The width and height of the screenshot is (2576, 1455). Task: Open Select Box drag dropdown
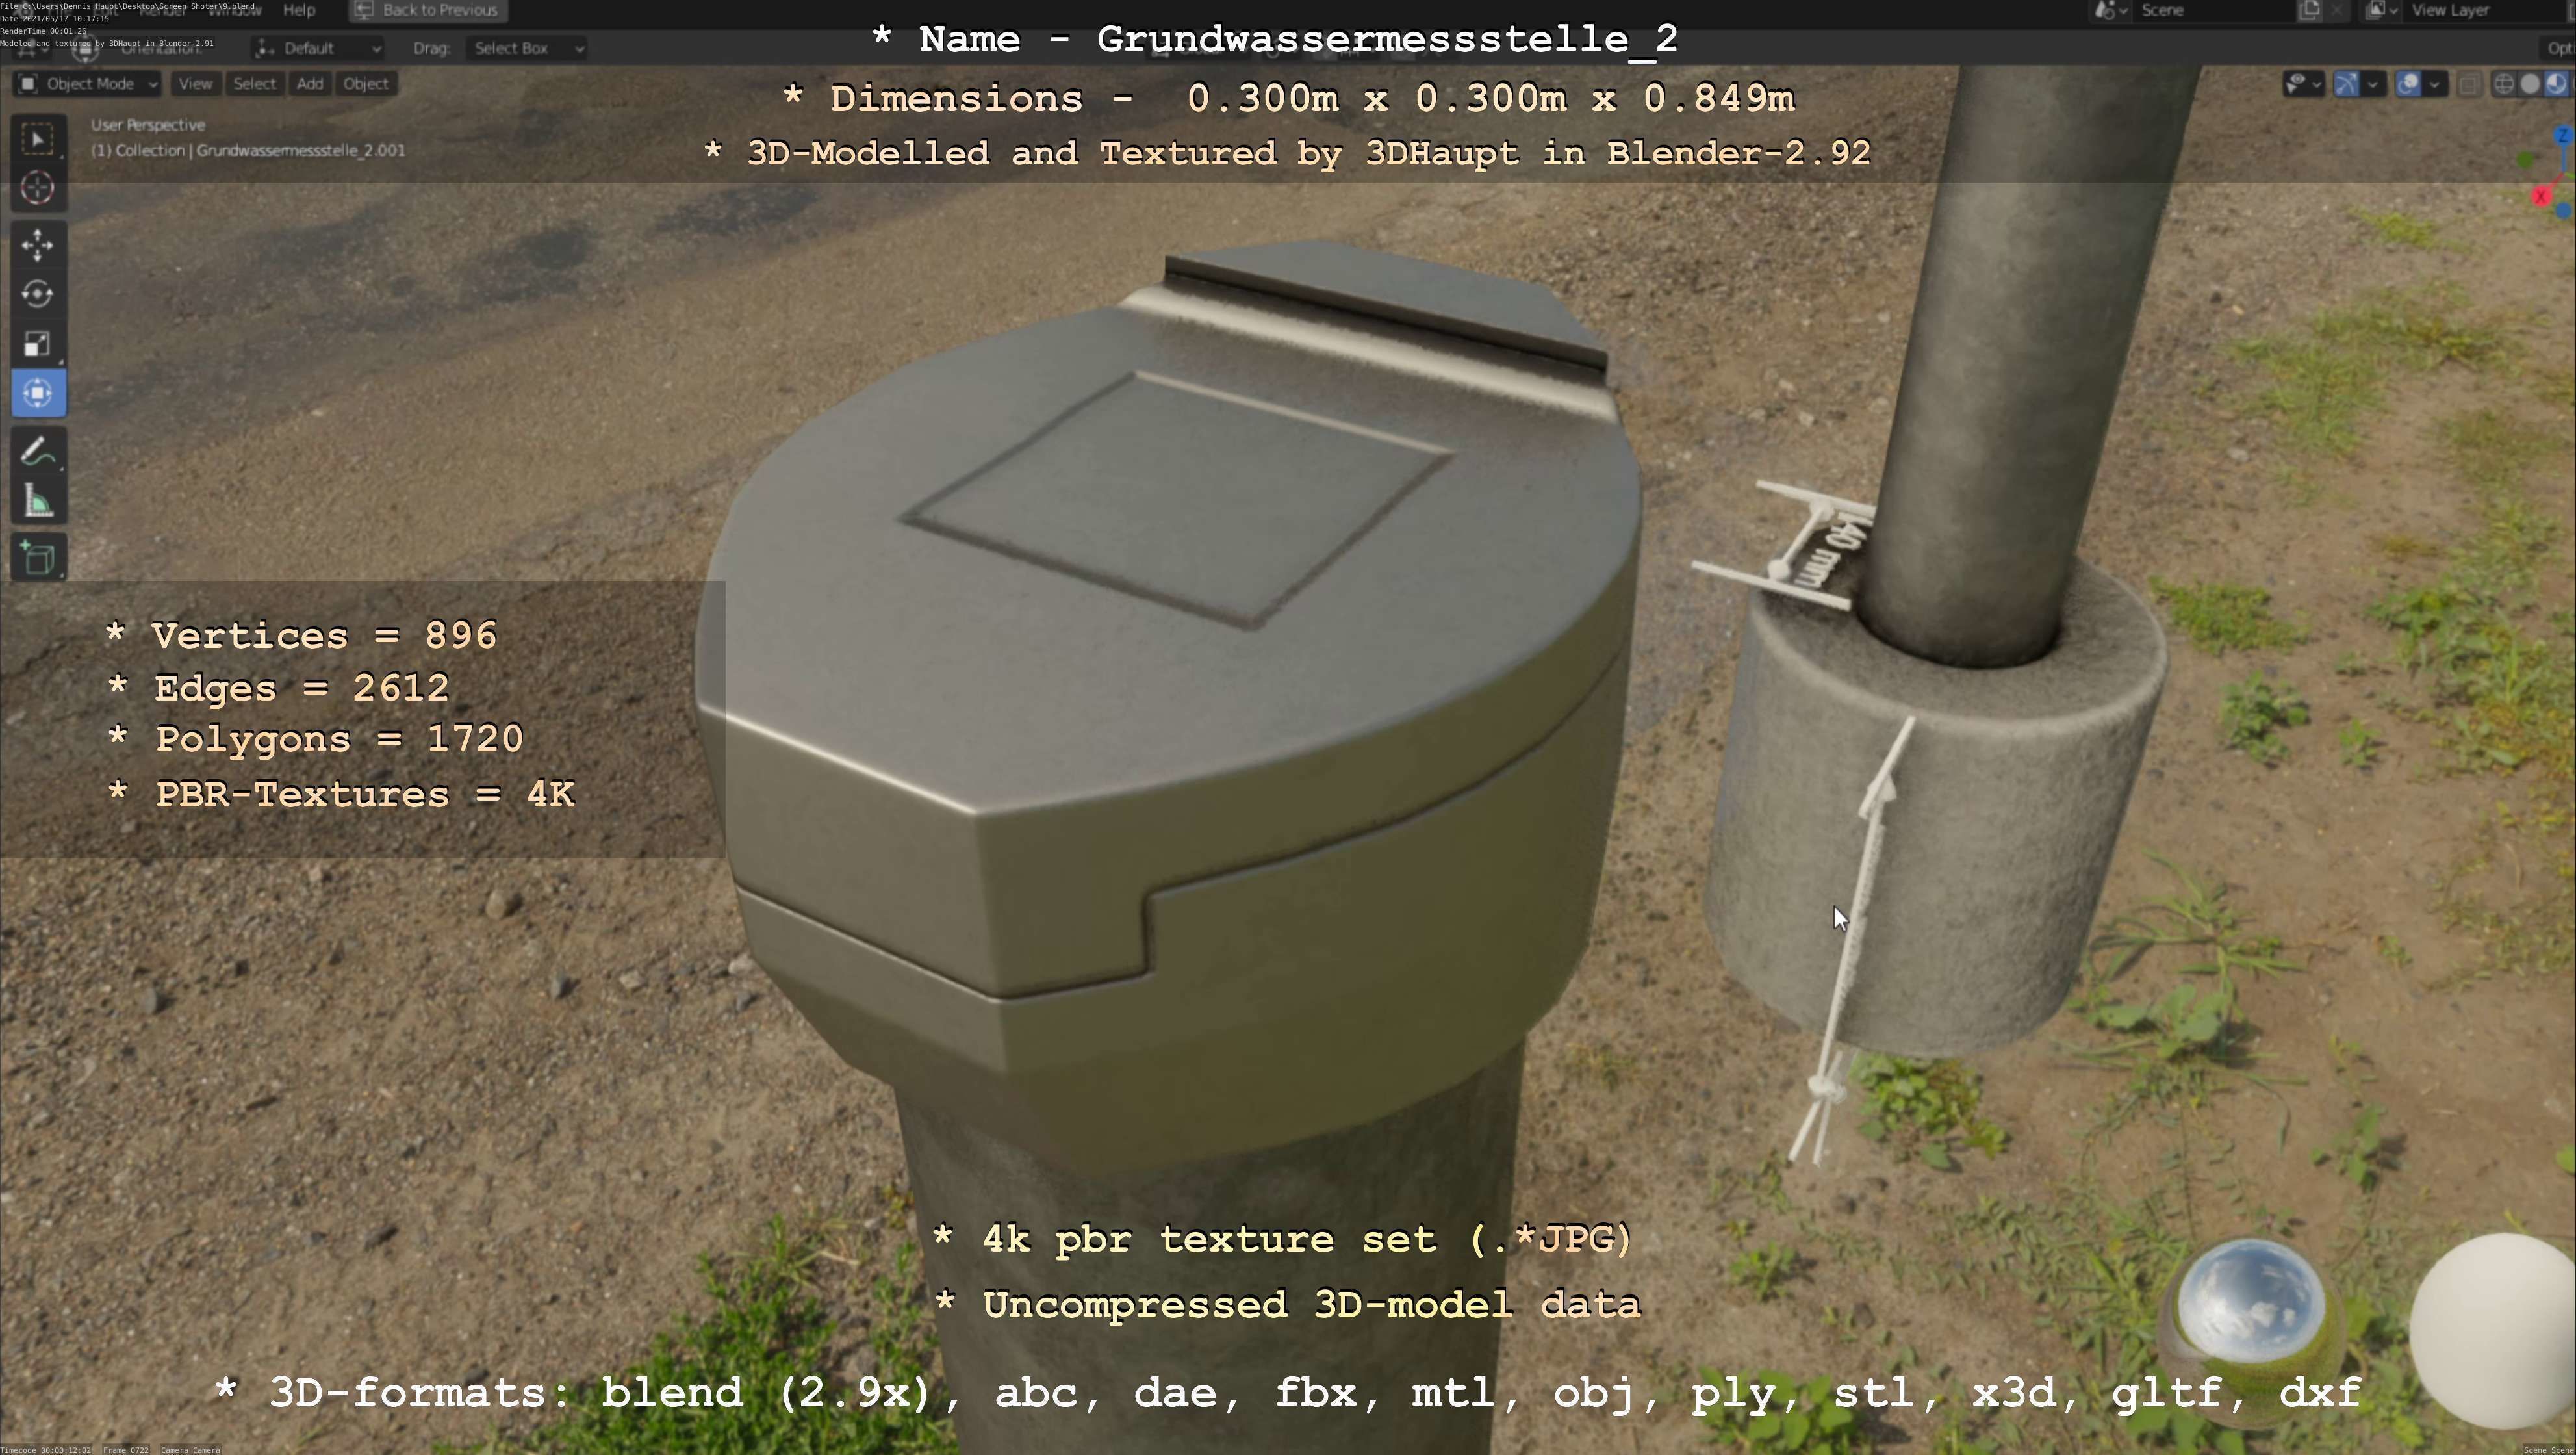527,48
